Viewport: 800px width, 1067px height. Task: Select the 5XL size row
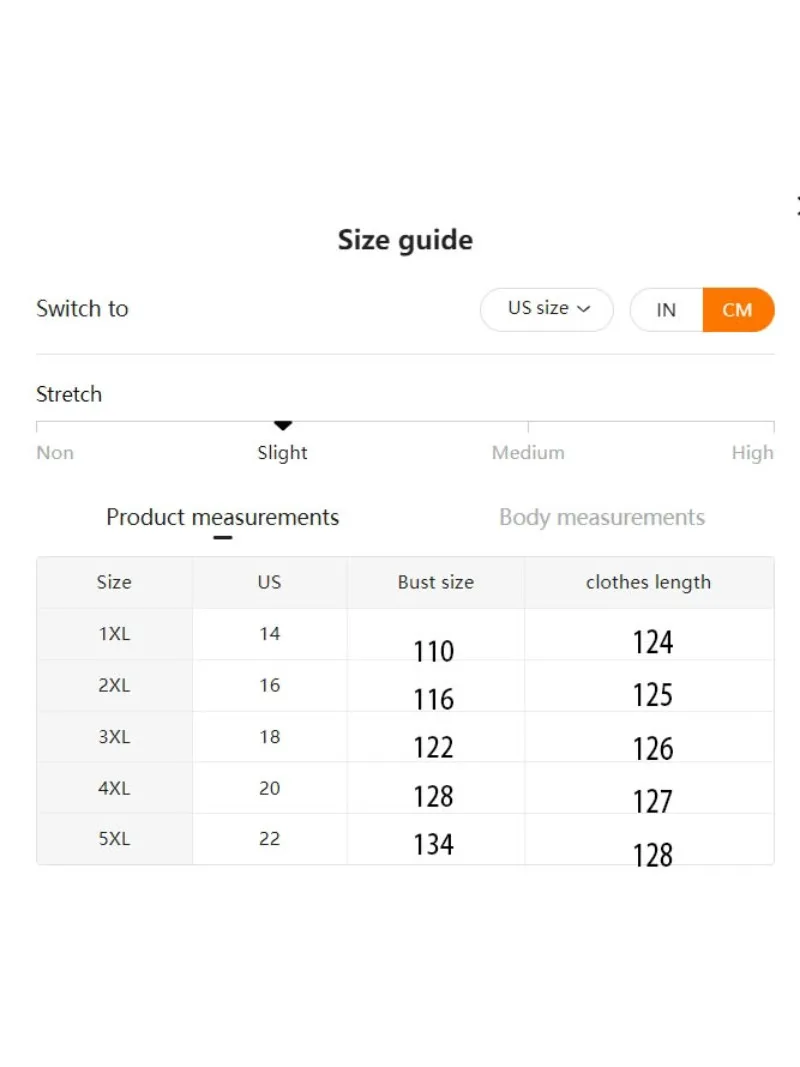tap(405, 839)
